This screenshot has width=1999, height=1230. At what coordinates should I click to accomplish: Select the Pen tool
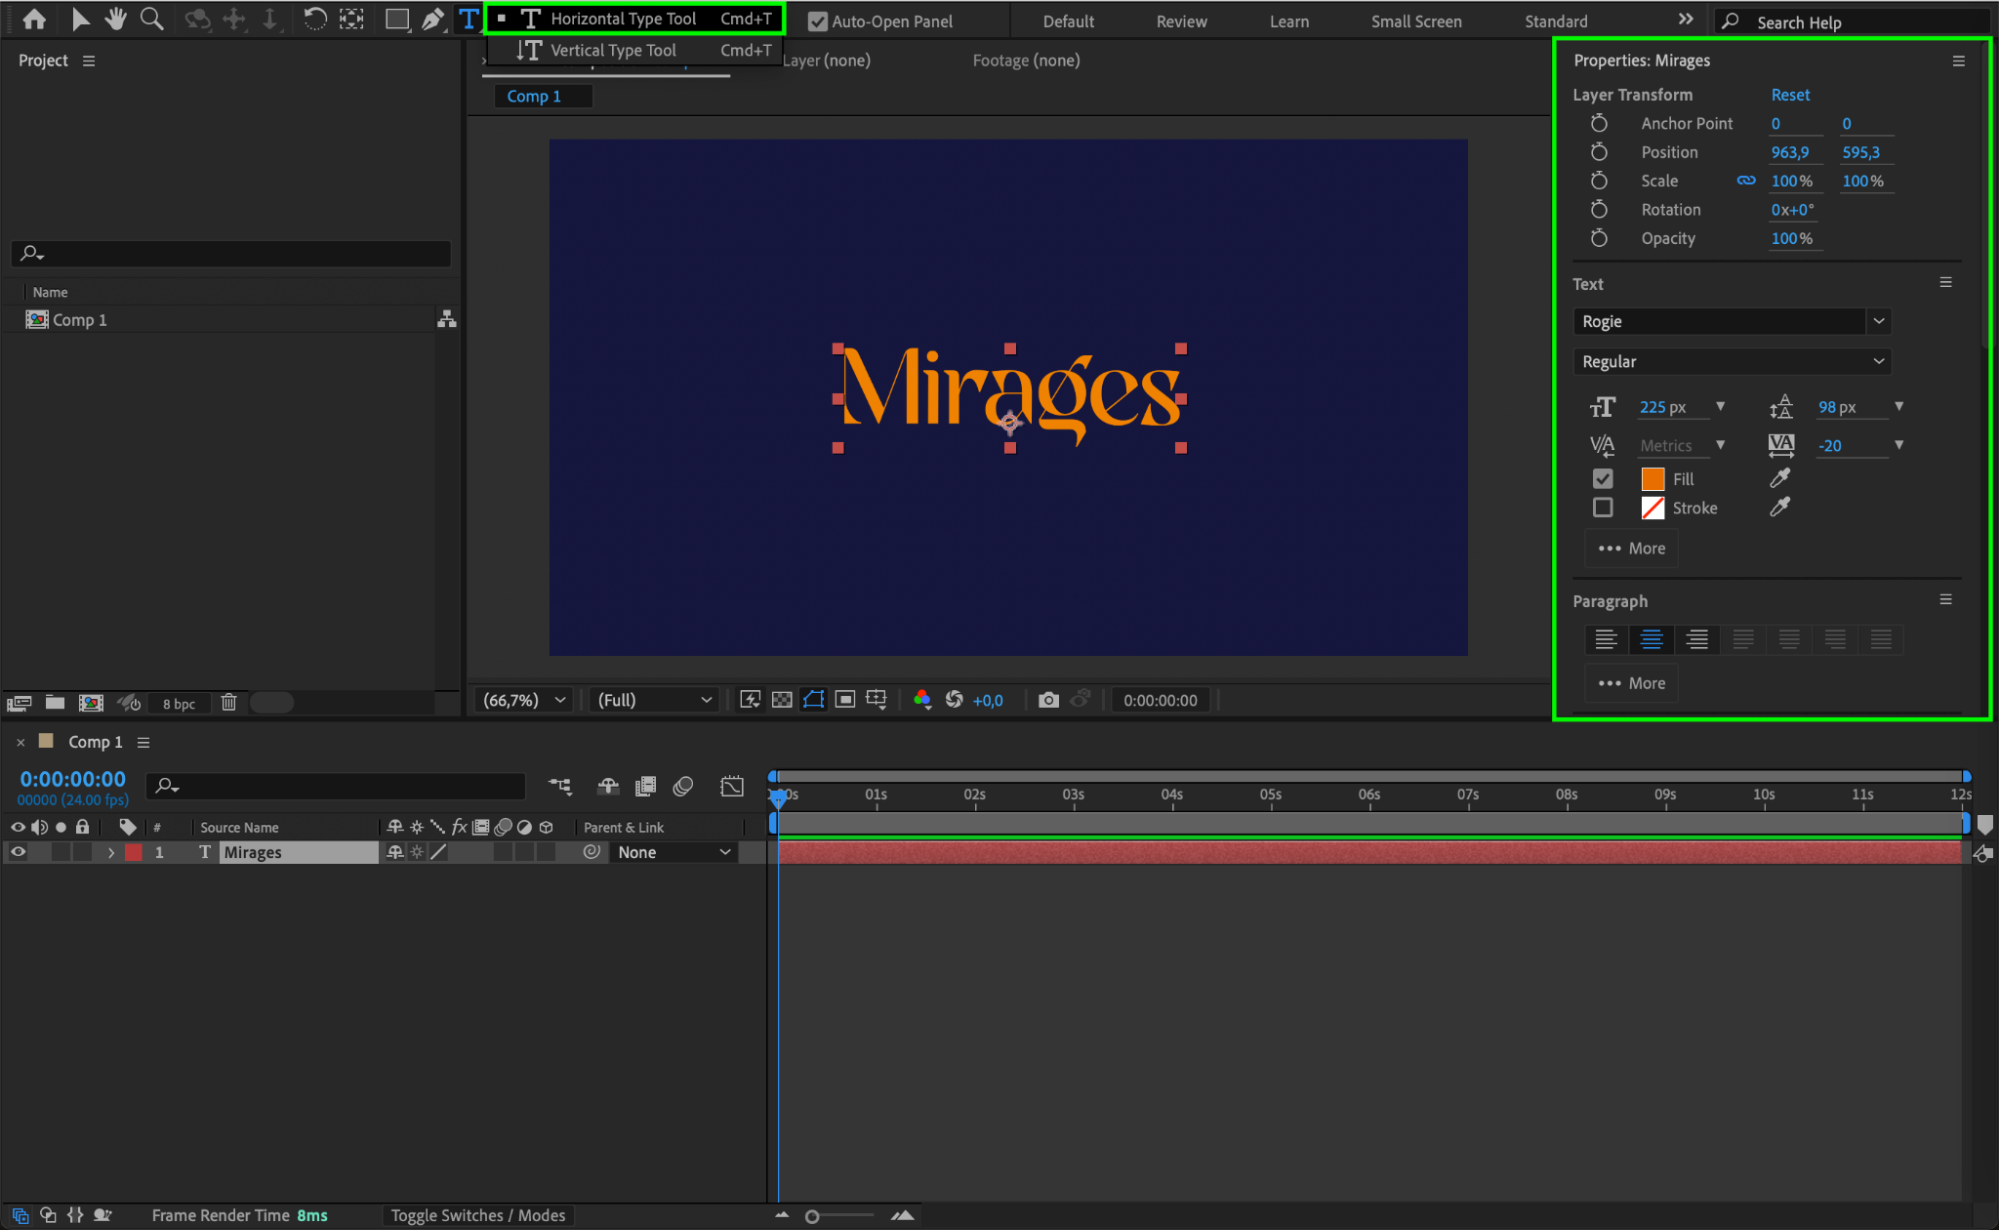[x=432, y=19]
